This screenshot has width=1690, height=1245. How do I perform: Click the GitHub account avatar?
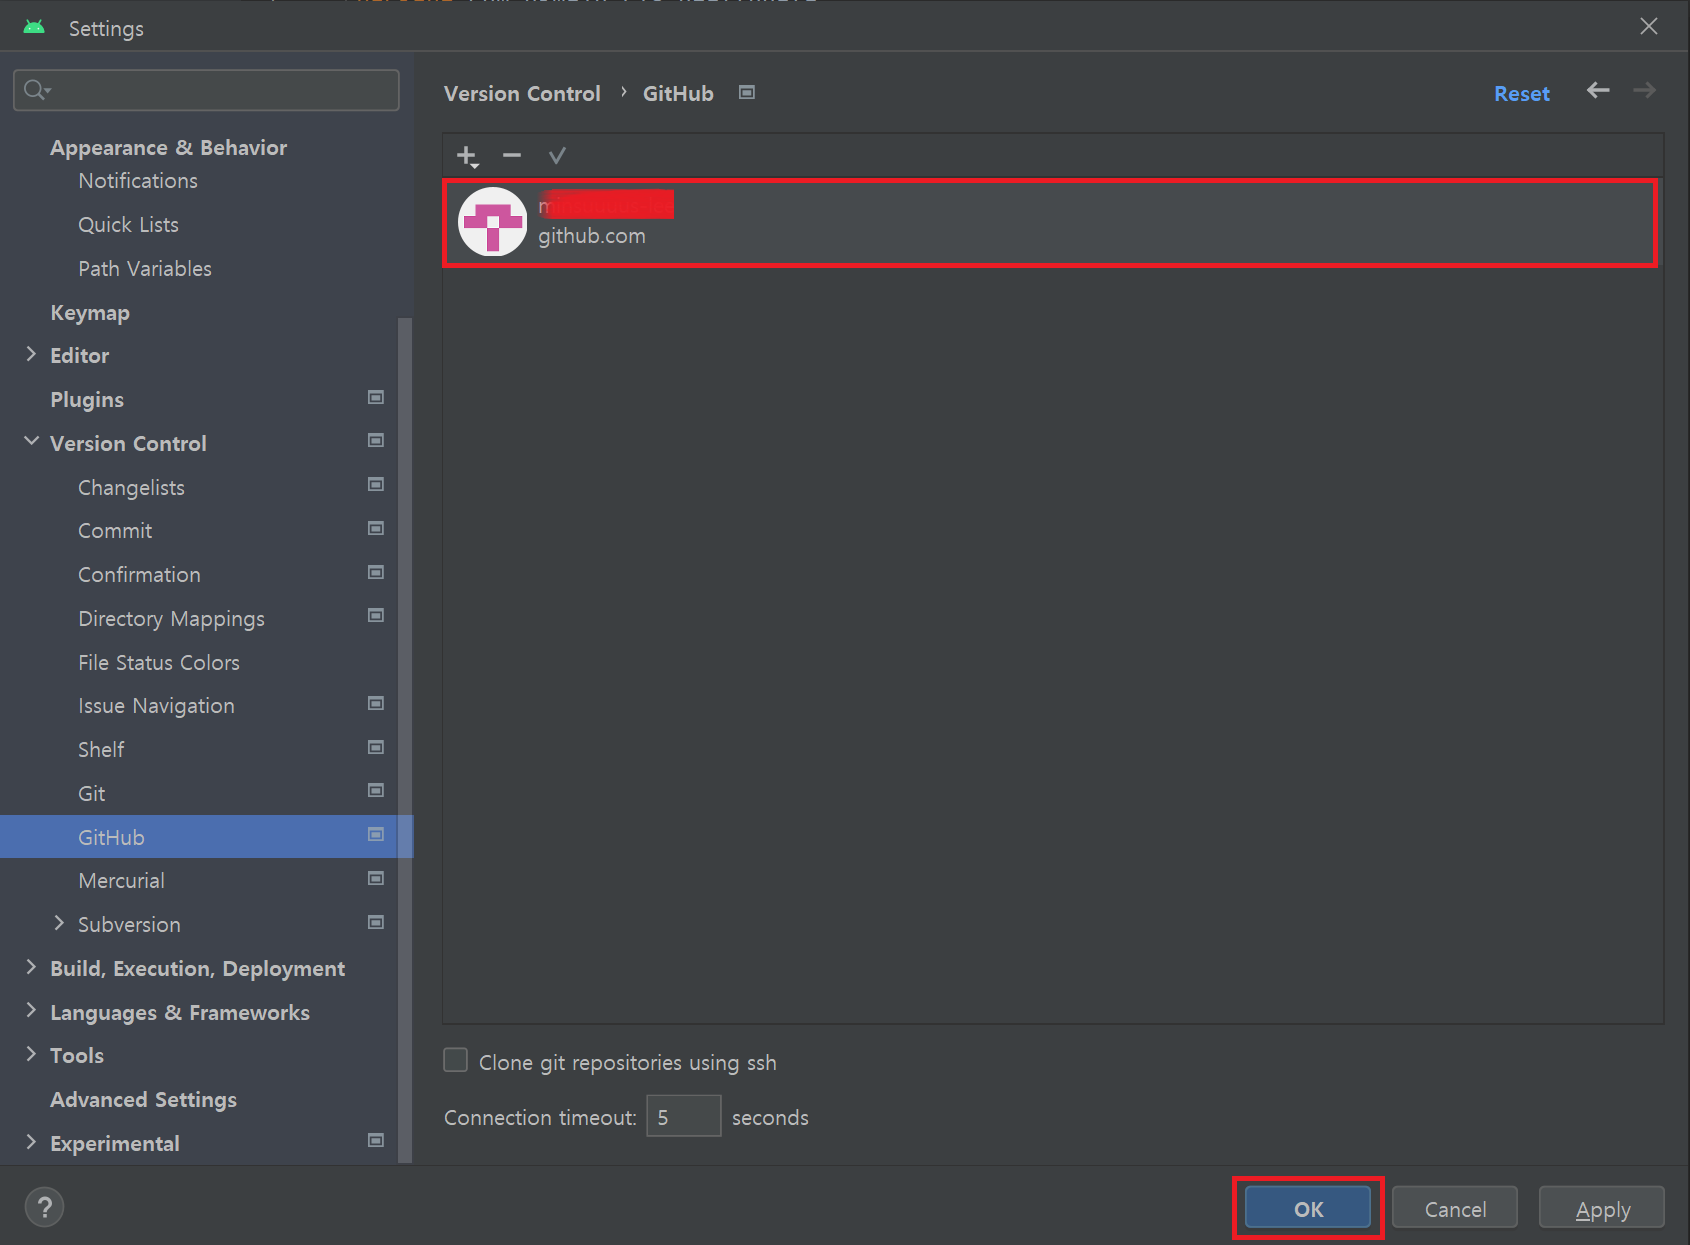point(492,222)
